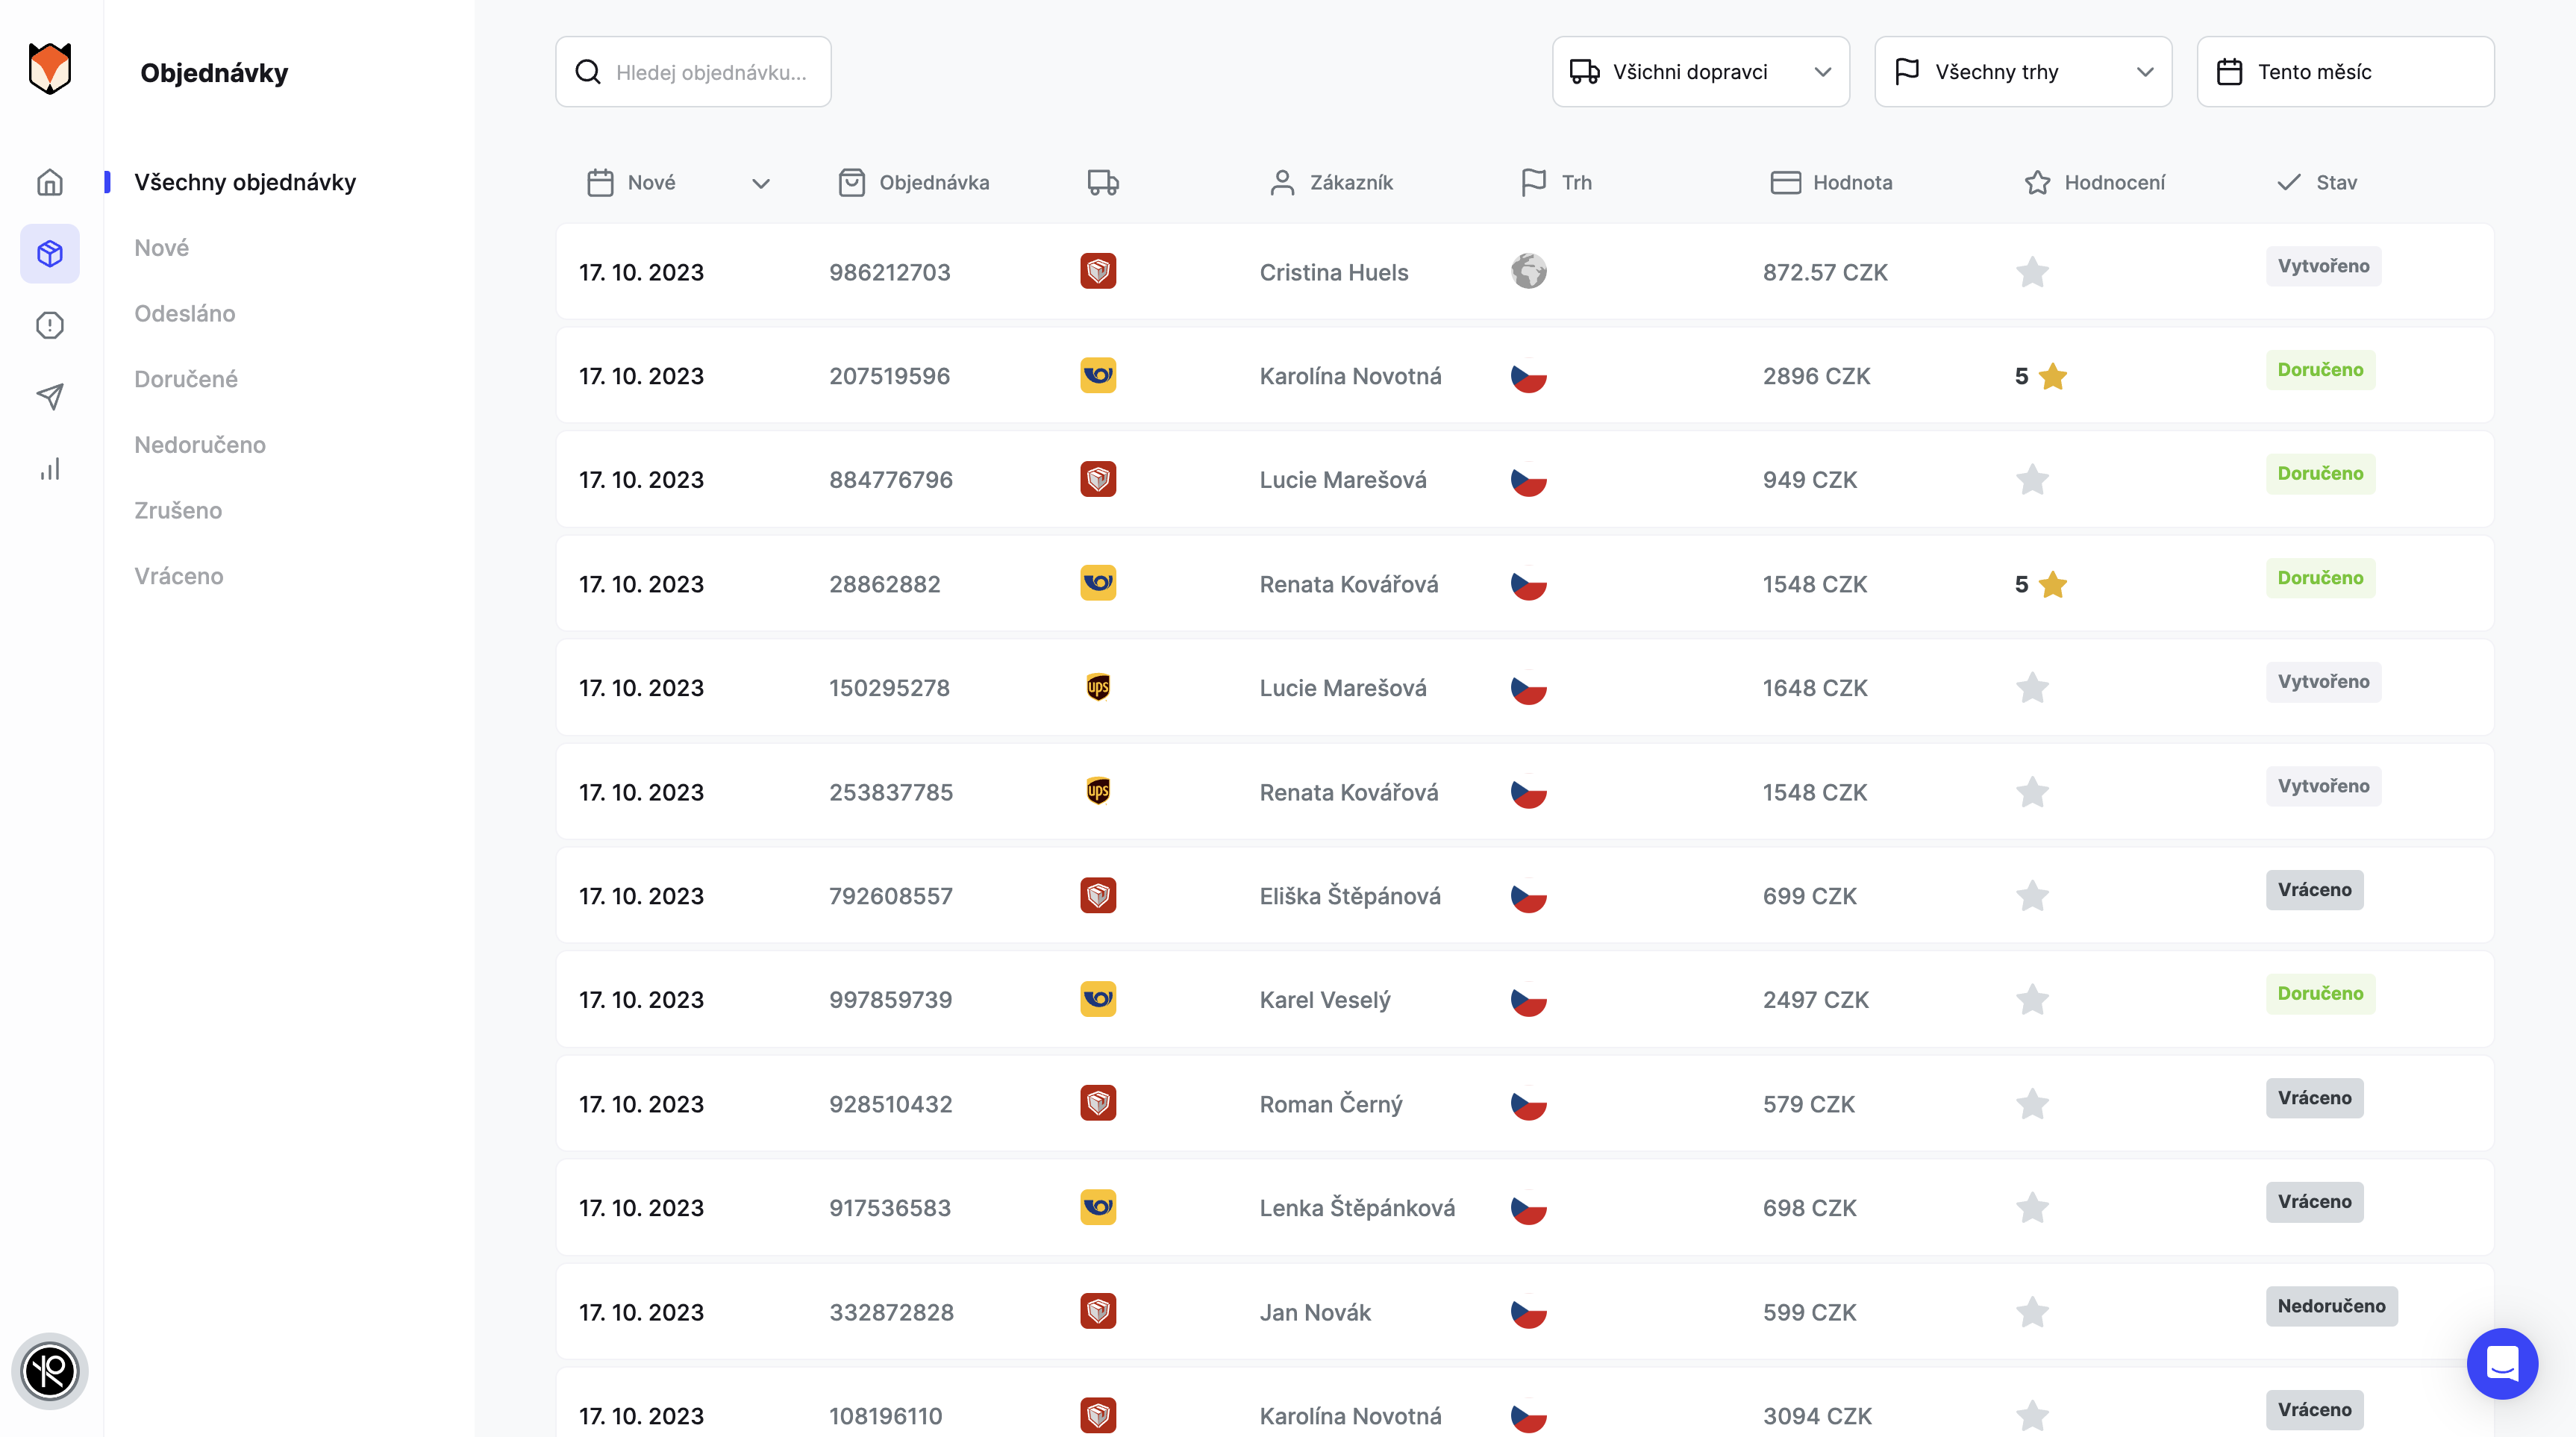Select Vráceno in the orders menu
This screenshot has height=1437, width=2576.
tap(179, 576)
